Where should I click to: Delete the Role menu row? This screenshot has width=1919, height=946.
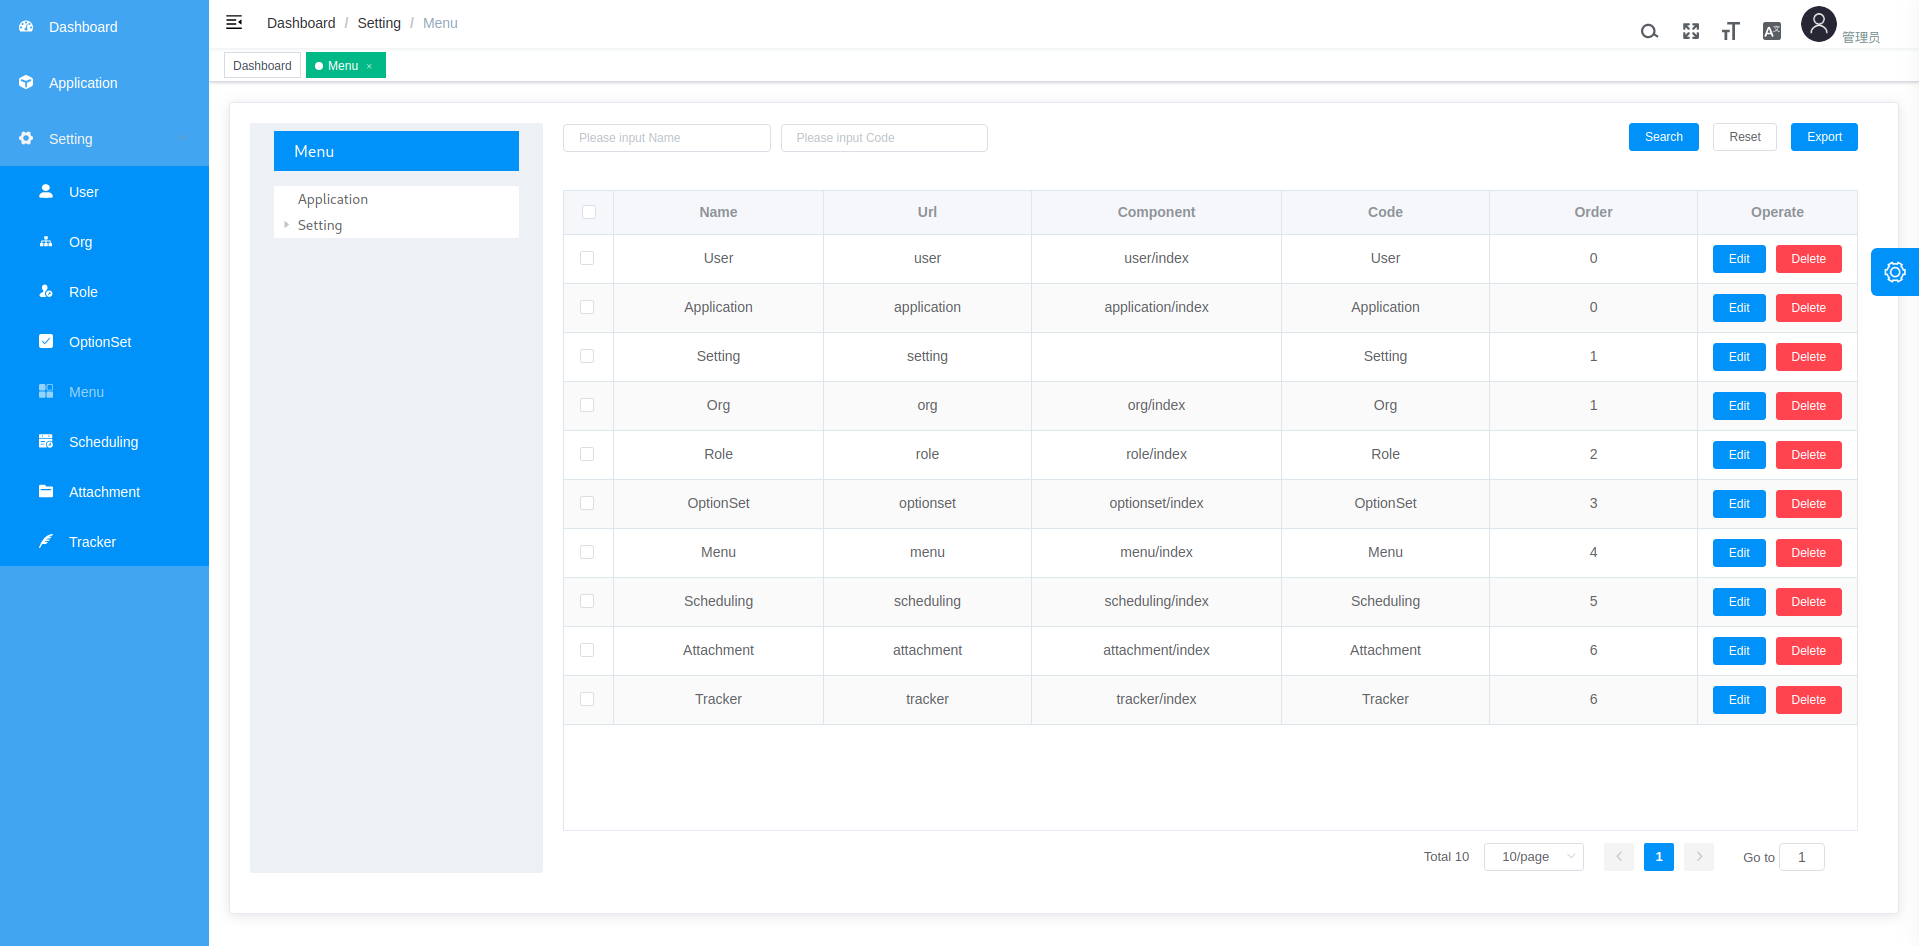(x=1807, y=455)
